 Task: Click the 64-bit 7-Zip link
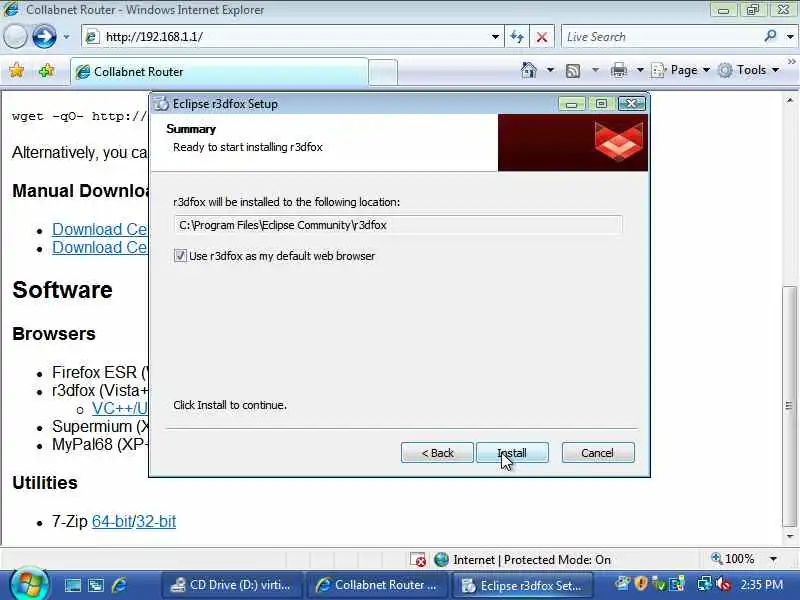click(112, 521)
